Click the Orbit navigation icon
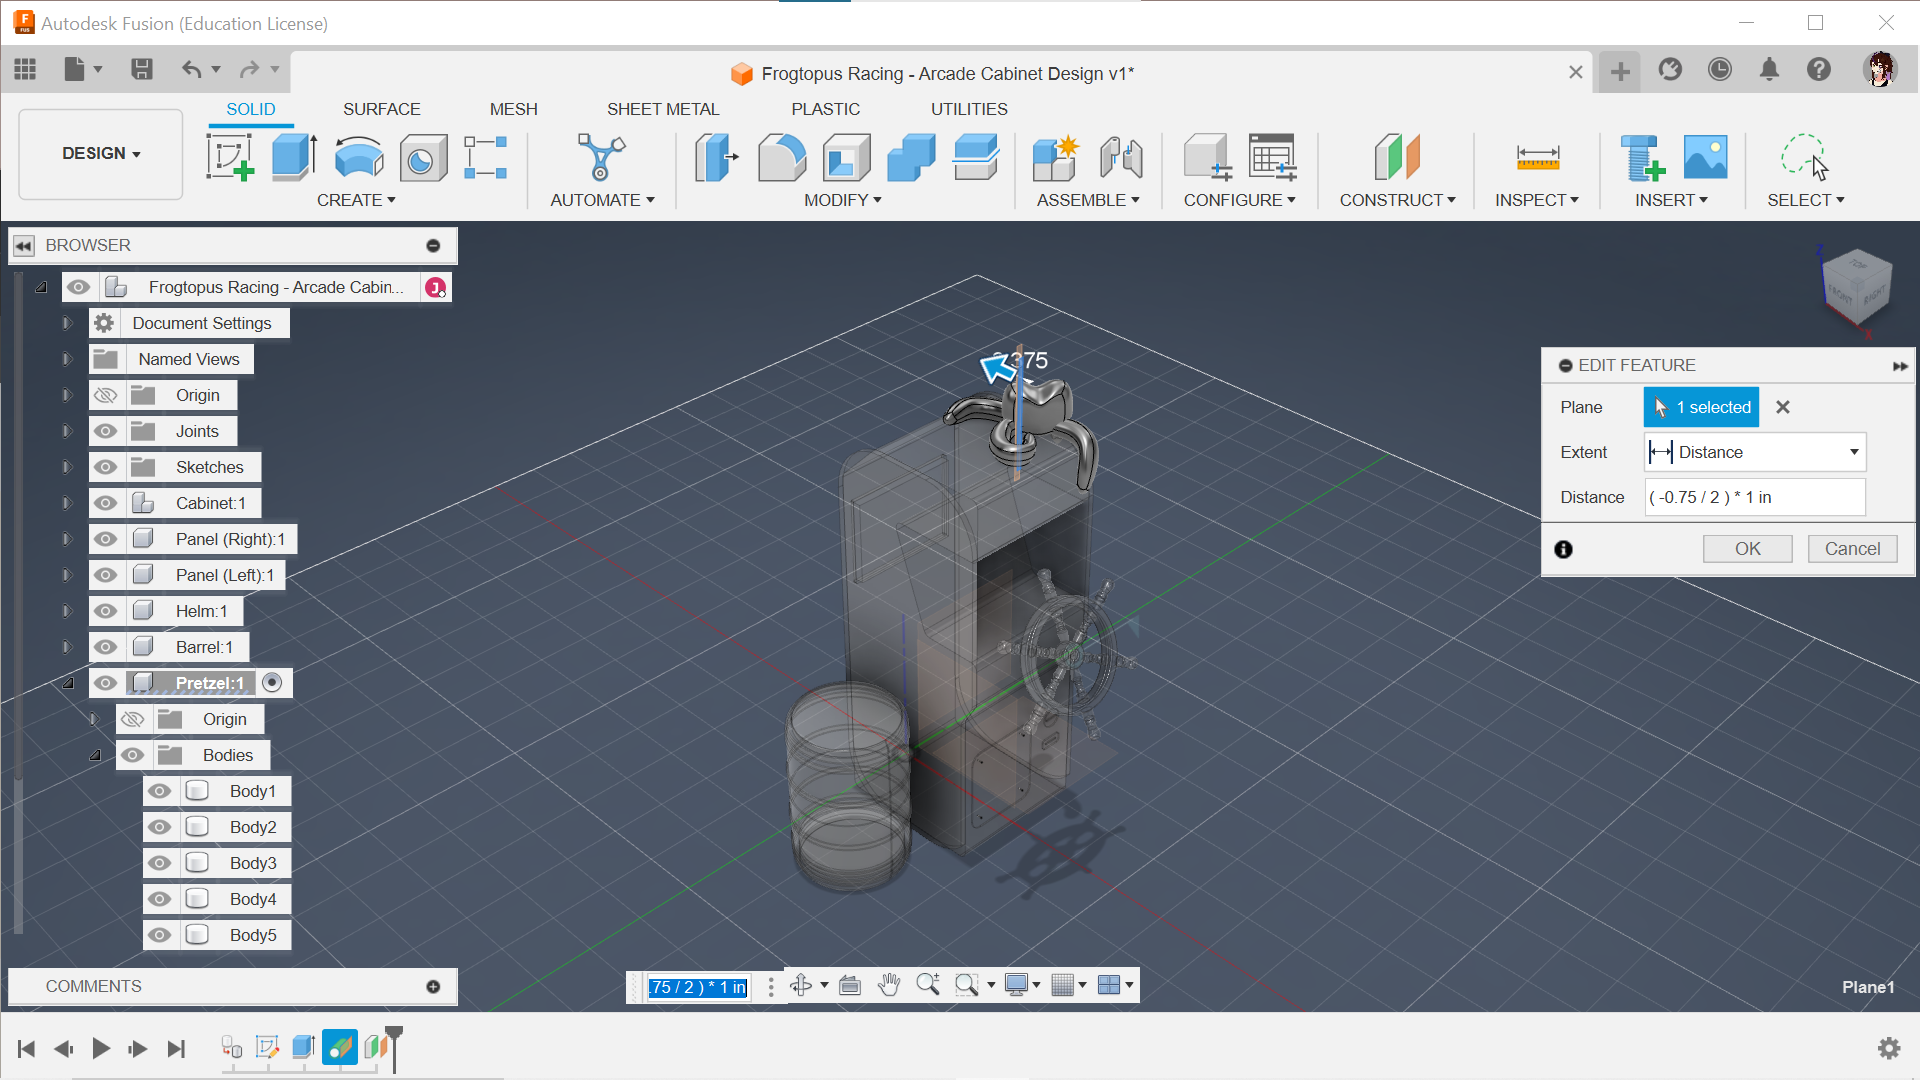The image size is (1920, 1080). pos(800,986)
